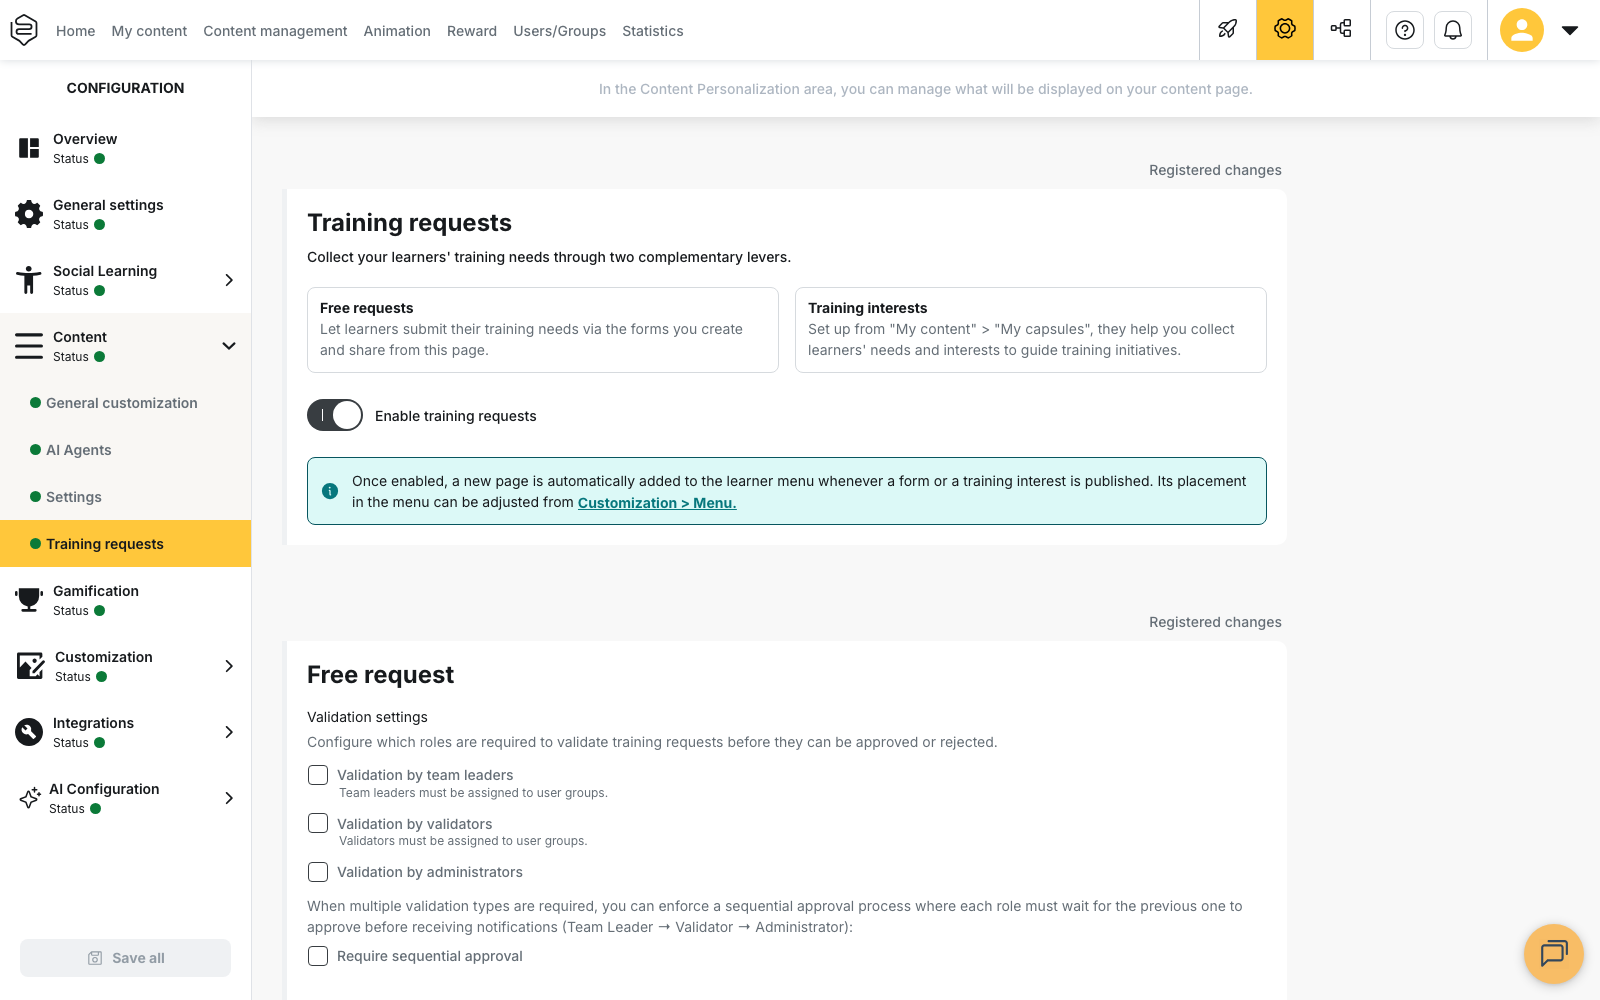Open the Content management menu

275,31
